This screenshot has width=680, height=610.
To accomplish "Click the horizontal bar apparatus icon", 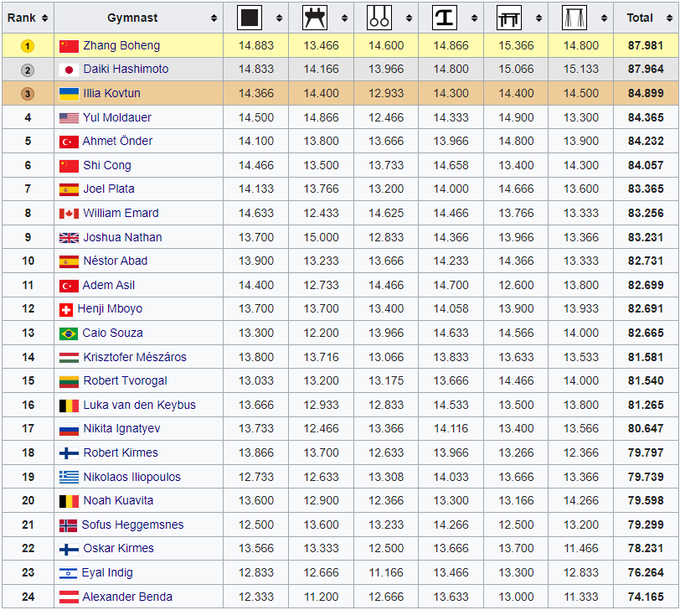I will [575, 18].
